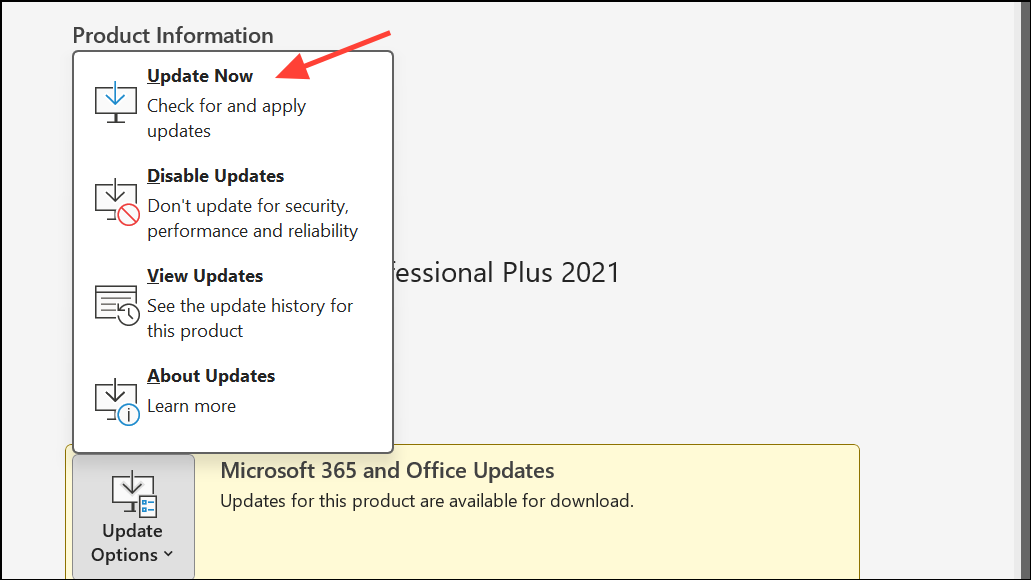Collapse the Update Options dropdown chevron
This screenshot has width=1031, height=580.
pyautogui.click(x=168, y=554)
